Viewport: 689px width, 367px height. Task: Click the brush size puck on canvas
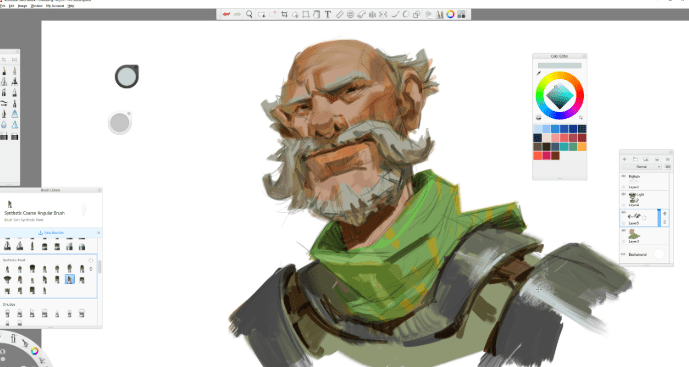pos(120,123)
